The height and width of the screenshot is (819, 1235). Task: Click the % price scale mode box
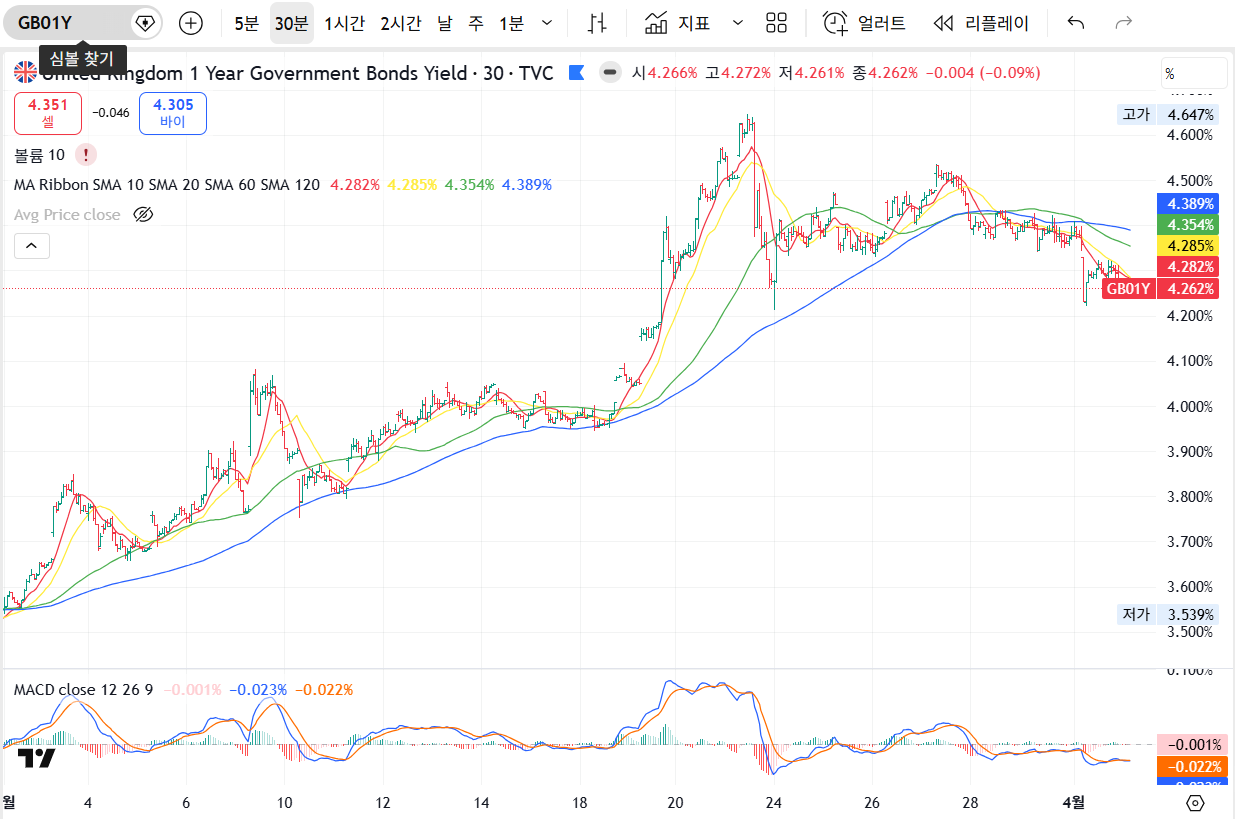[x=1194, y=74]
